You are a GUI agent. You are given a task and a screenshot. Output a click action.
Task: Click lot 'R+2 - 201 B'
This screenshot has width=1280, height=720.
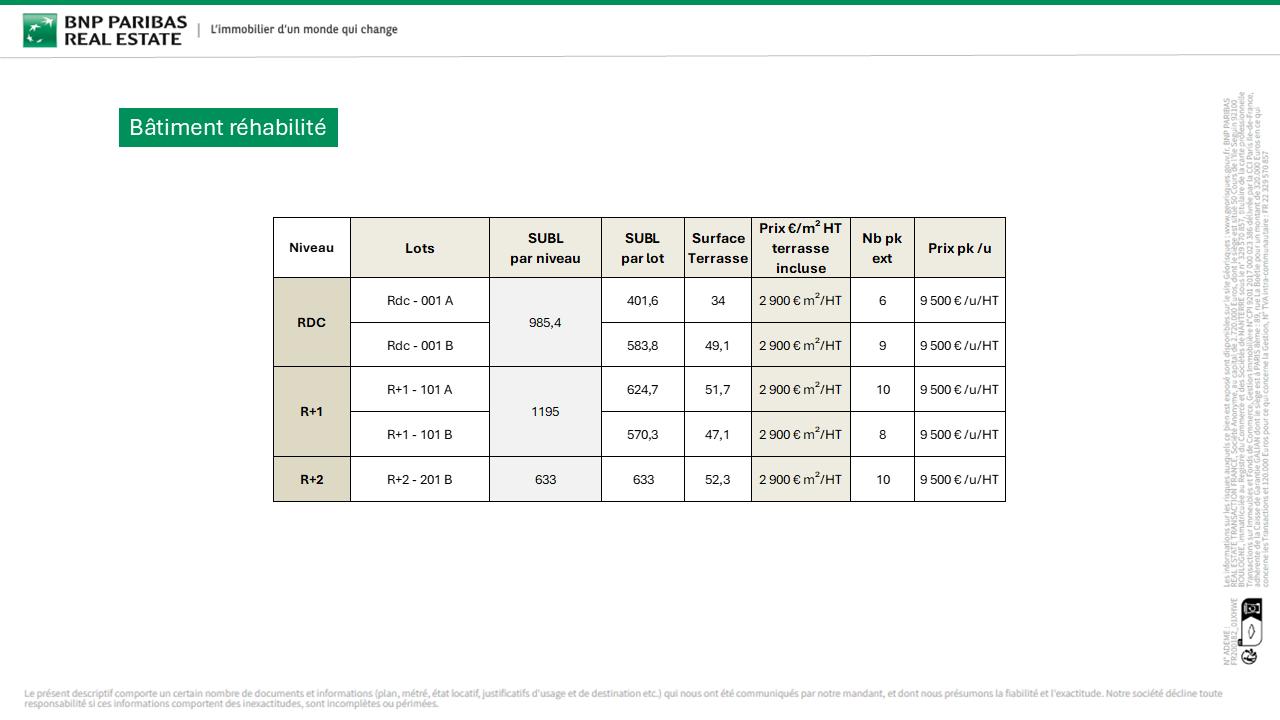tap(420, 479)
